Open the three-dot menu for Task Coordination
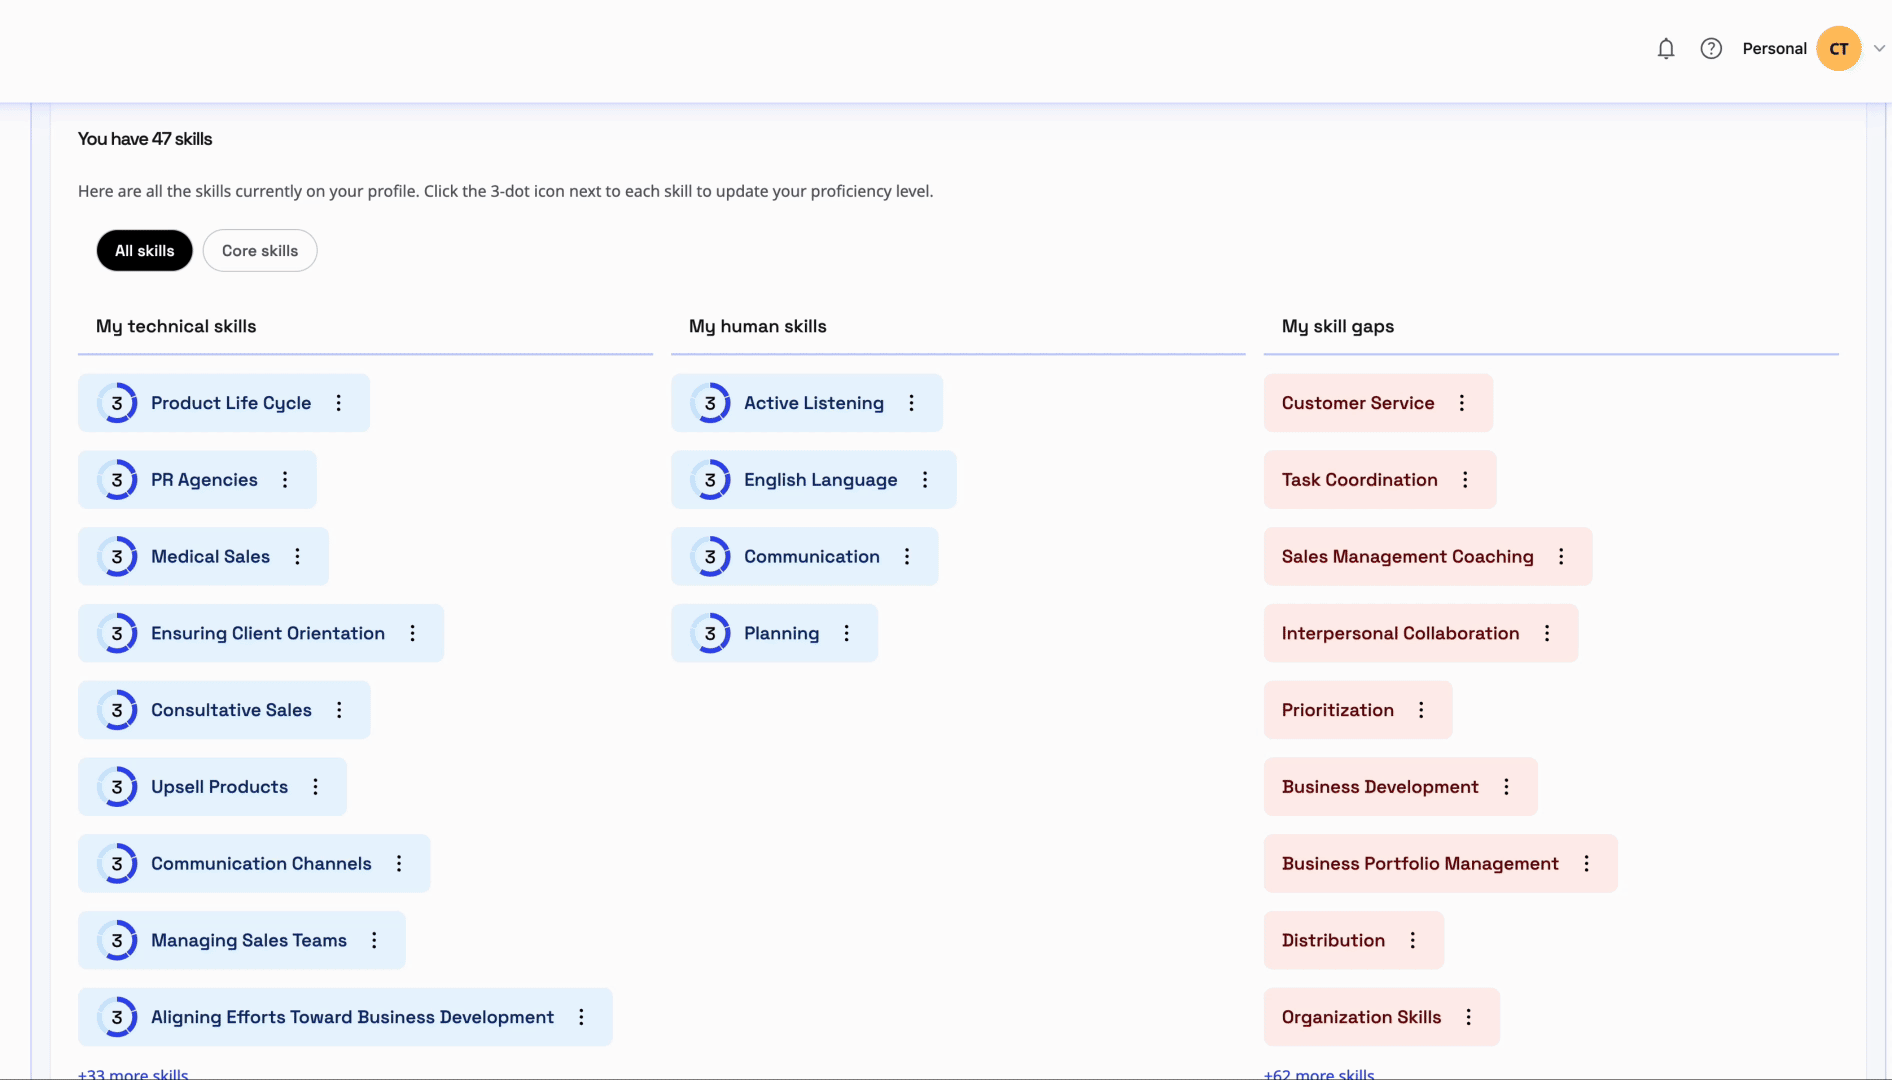 [x=1465, y=480]
